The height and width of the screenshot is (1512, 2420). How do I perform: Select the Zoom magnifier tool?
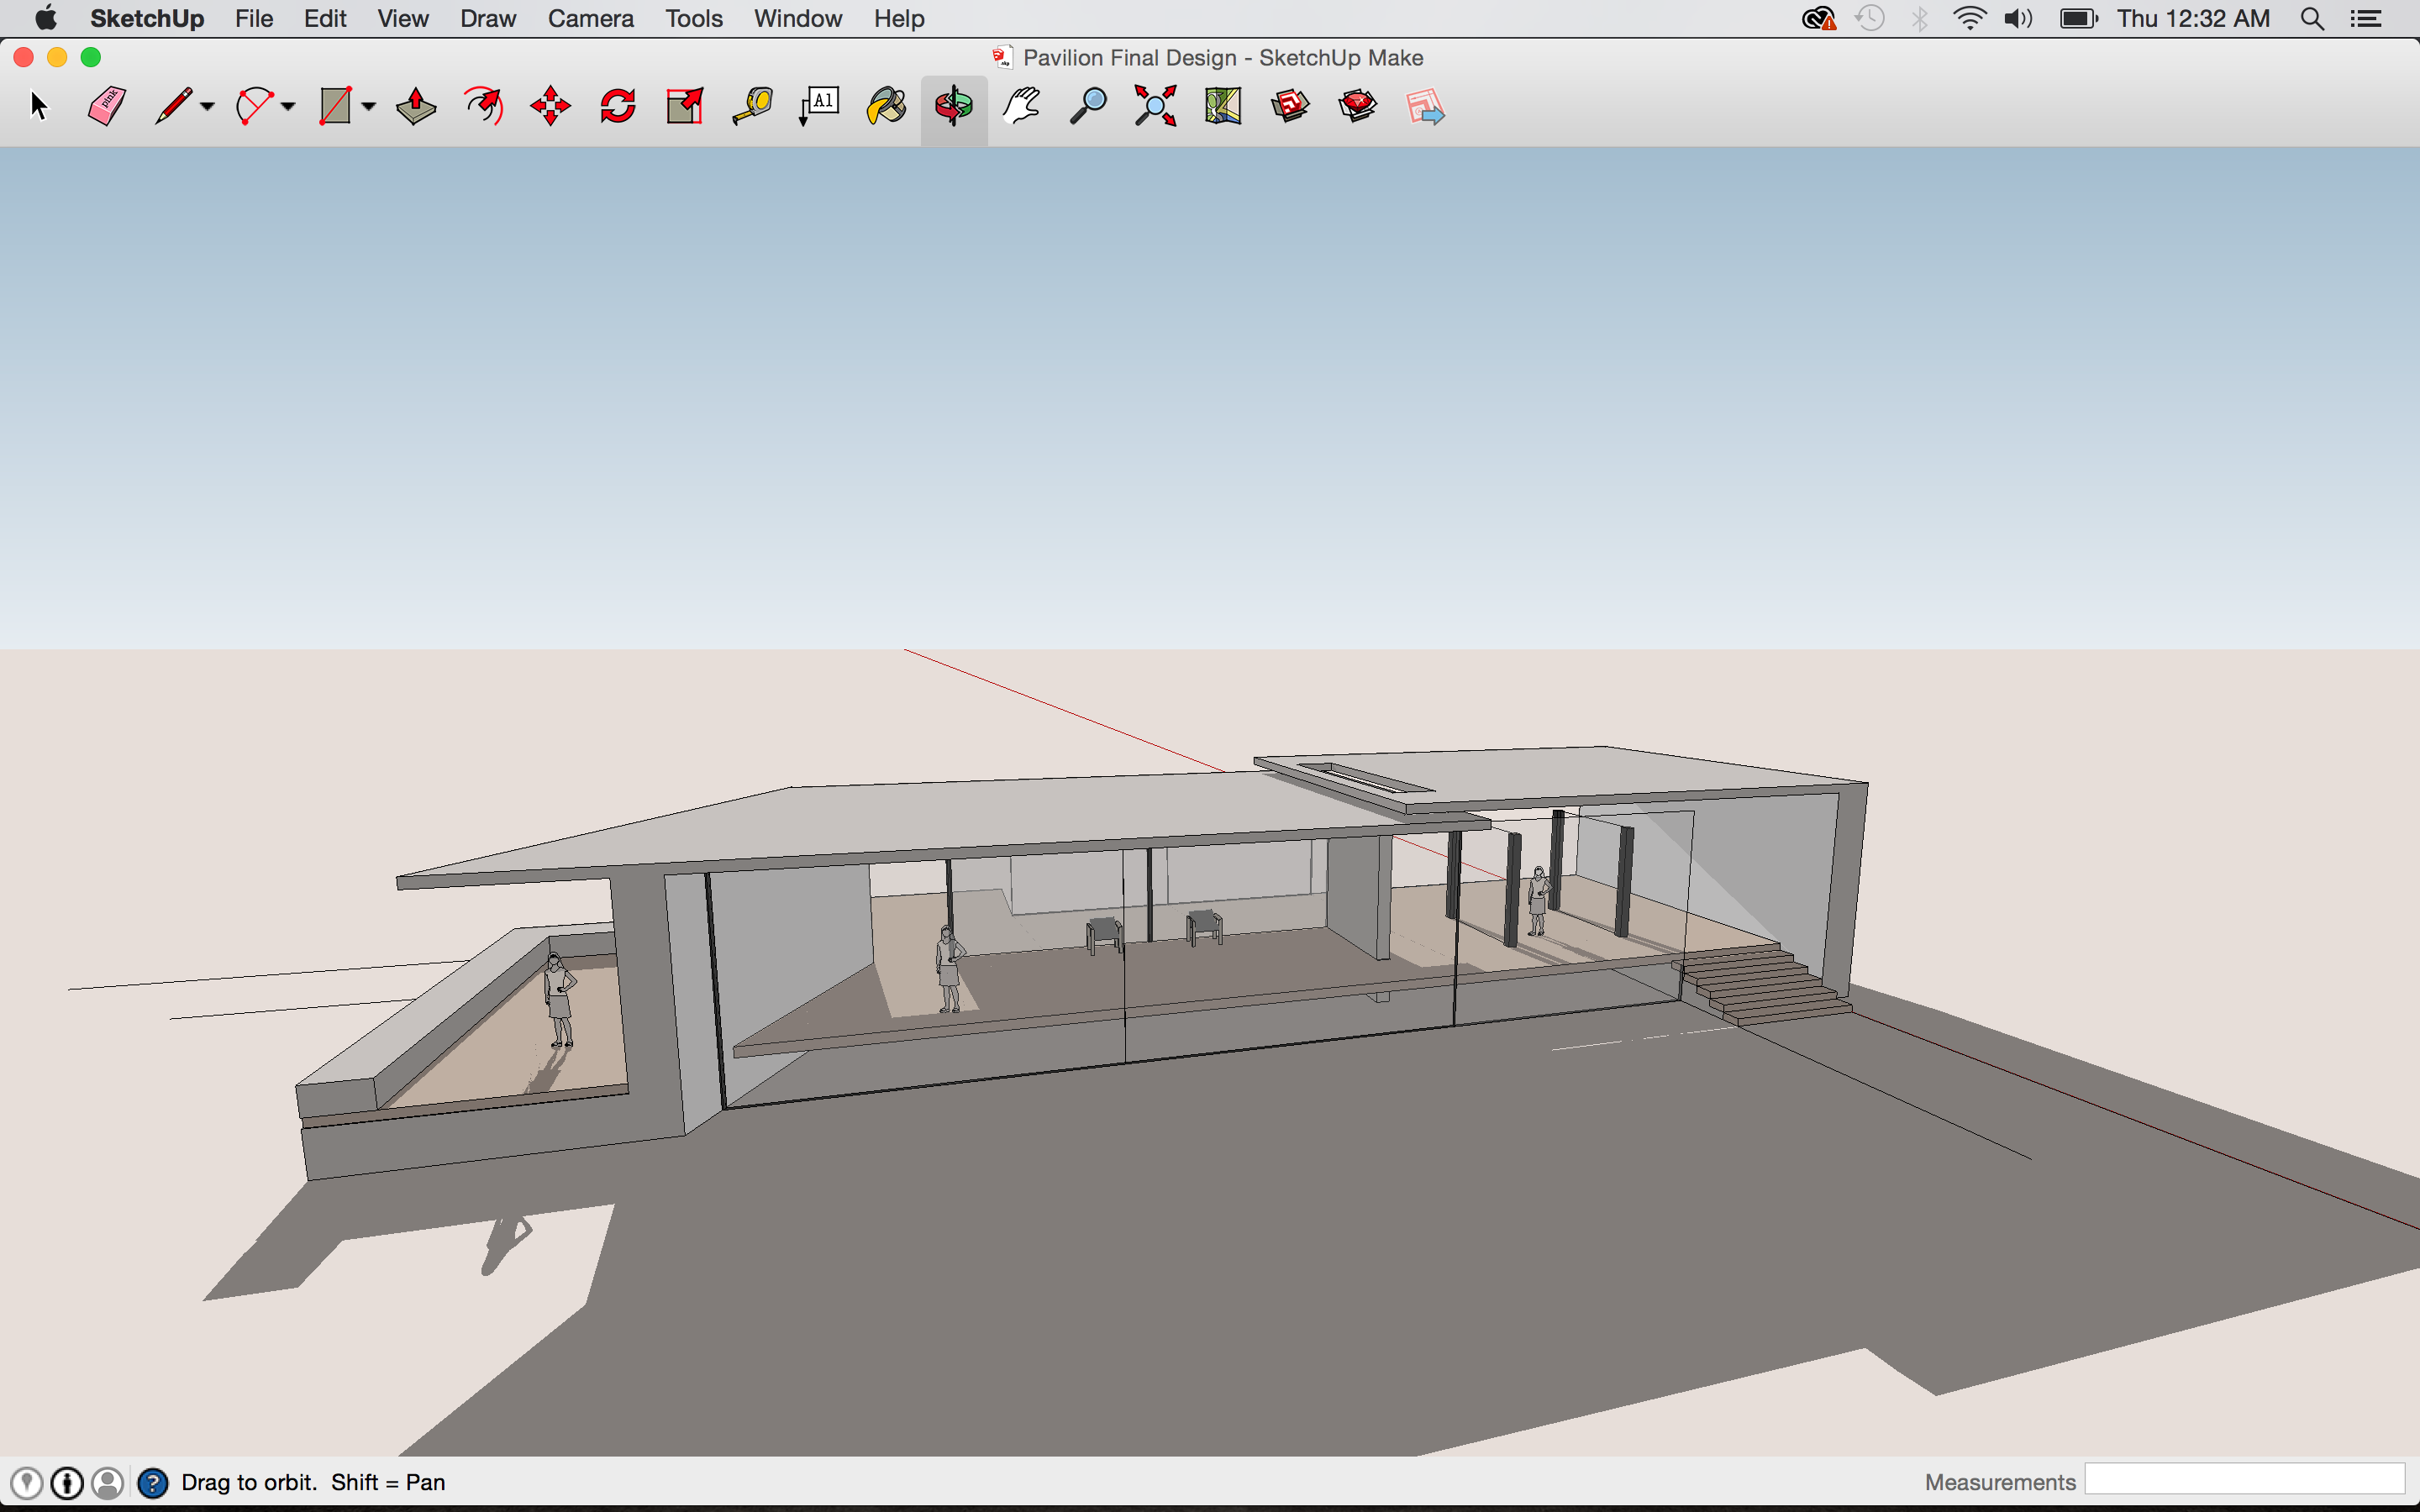(x=1088, y=106)
